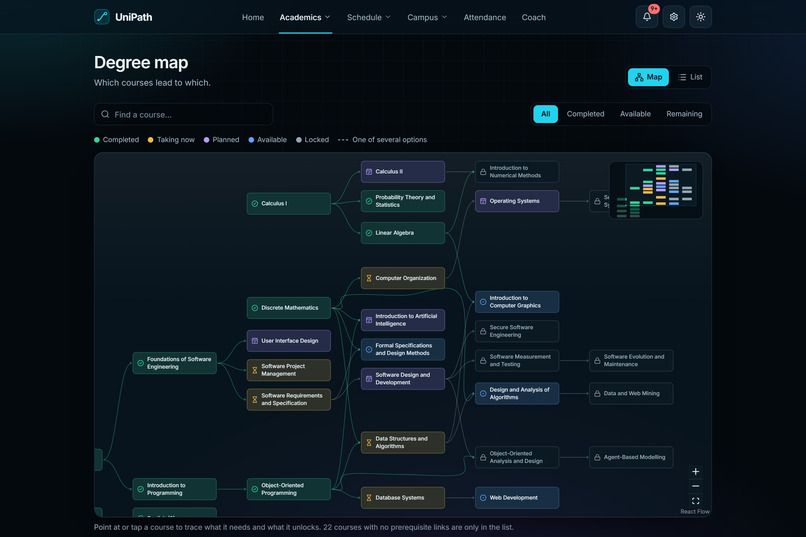Select Object-Oriented Analysis and Design node

coord(517,457)
